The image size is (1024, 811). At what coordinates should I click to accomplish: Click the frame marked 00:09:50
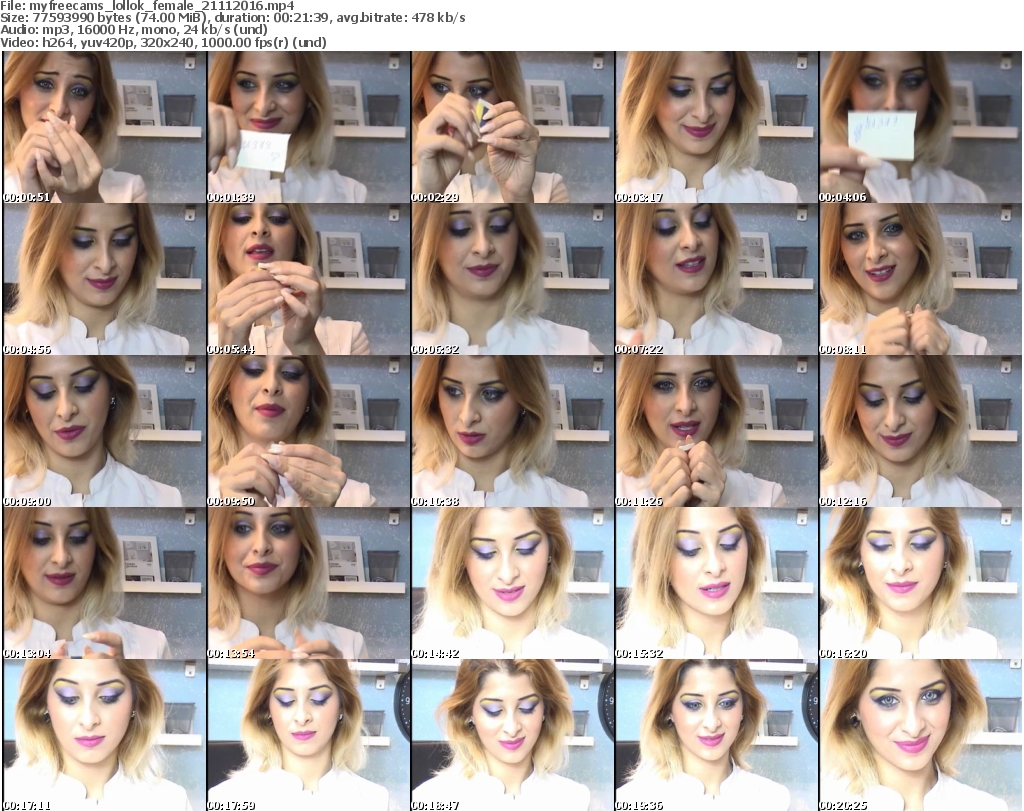[x=309, y=431]
